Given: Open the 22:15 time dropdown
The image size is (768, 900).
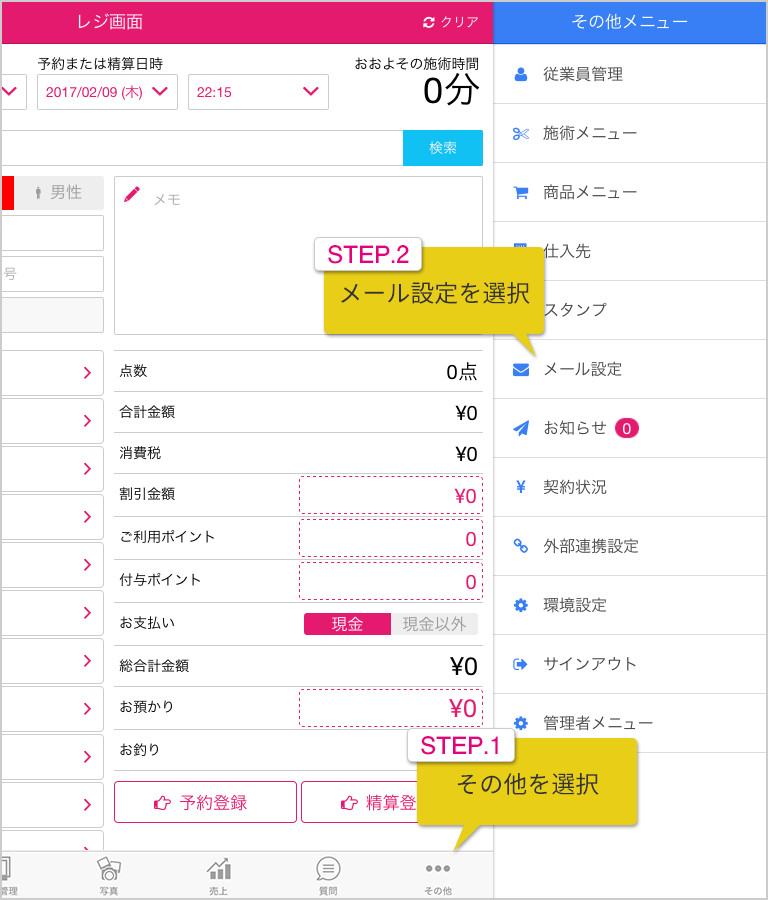Looking at the screenshot, I should [x=258, y=92].
